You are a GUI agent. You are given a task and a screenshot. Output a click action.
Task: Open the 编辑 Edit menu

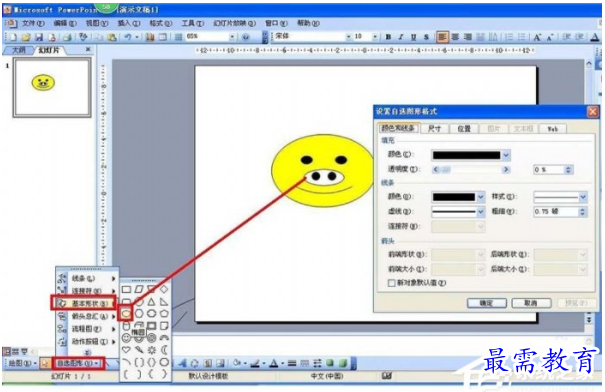65,23
